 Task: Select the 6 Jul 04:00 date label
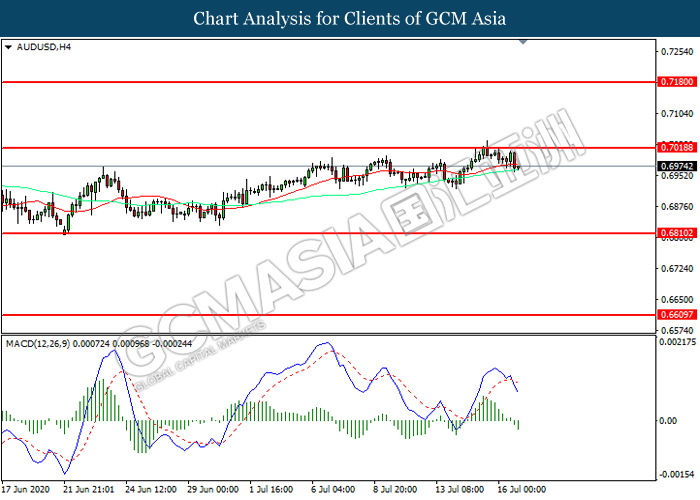click(x=333, y=491)
